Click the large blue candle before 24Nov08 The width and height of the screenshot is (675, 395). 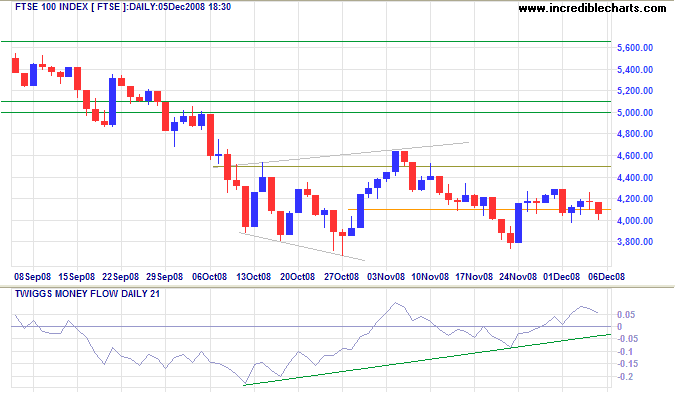coord(518,223)
